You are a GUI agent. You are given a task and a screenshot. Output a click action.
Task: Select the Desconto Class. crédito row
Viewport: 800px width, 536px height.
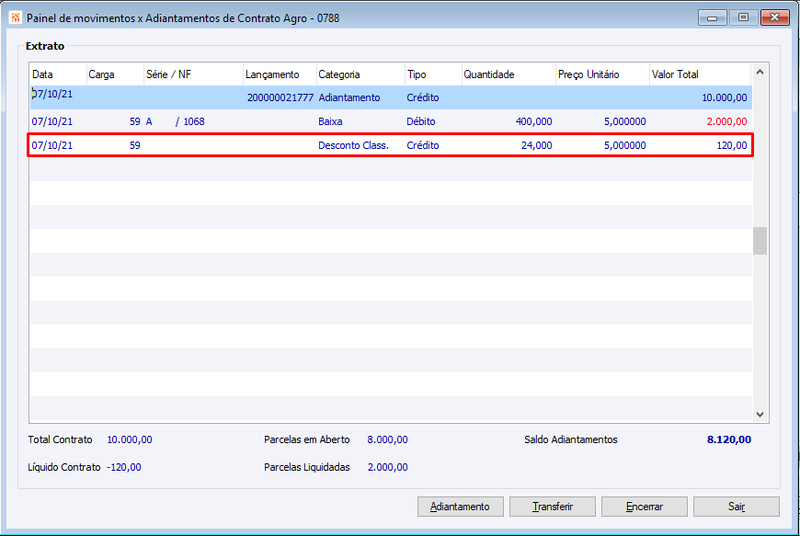pyautogui.click(x=391, y=145)
